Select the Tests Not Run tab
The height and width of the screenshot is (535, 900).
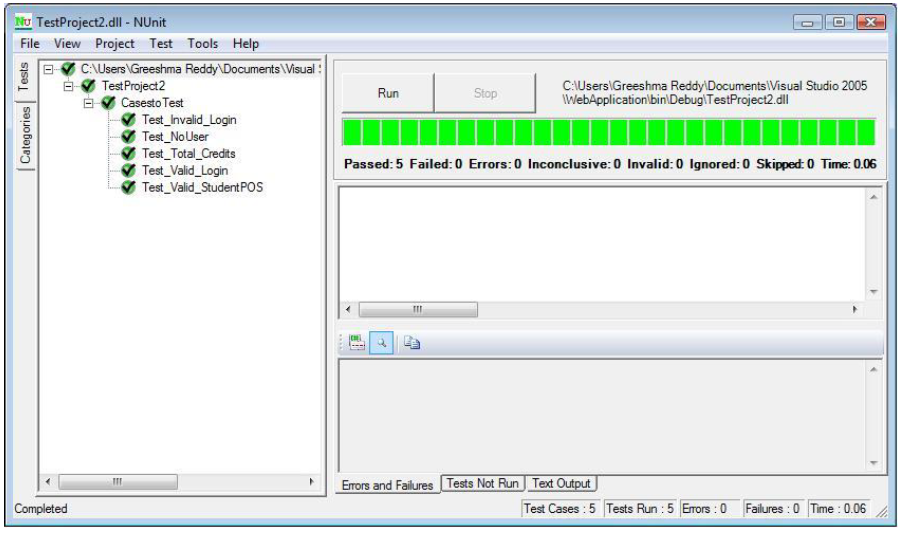(x=482, y=483)
